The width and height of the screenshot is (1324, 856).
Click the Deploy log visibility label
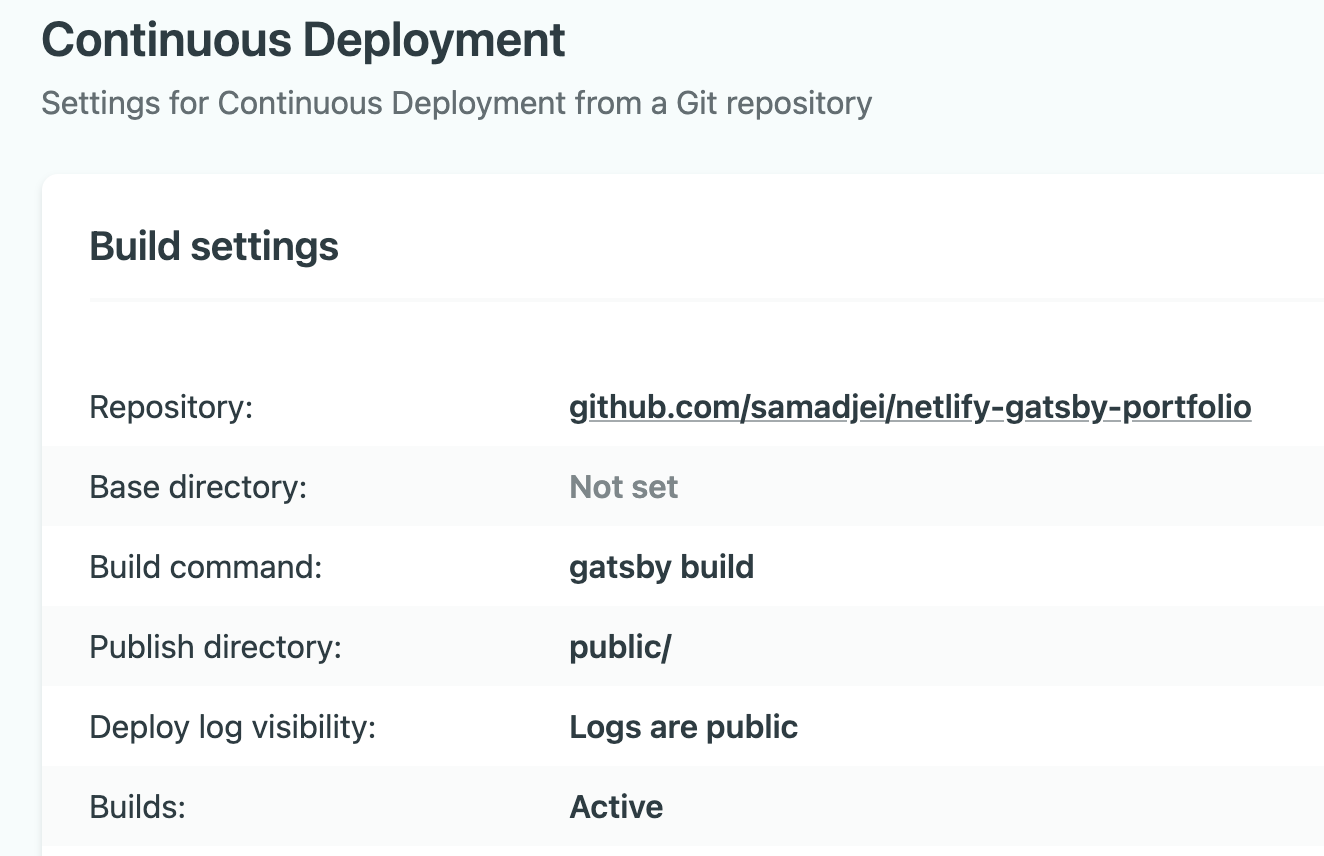[x=232, y=727]
